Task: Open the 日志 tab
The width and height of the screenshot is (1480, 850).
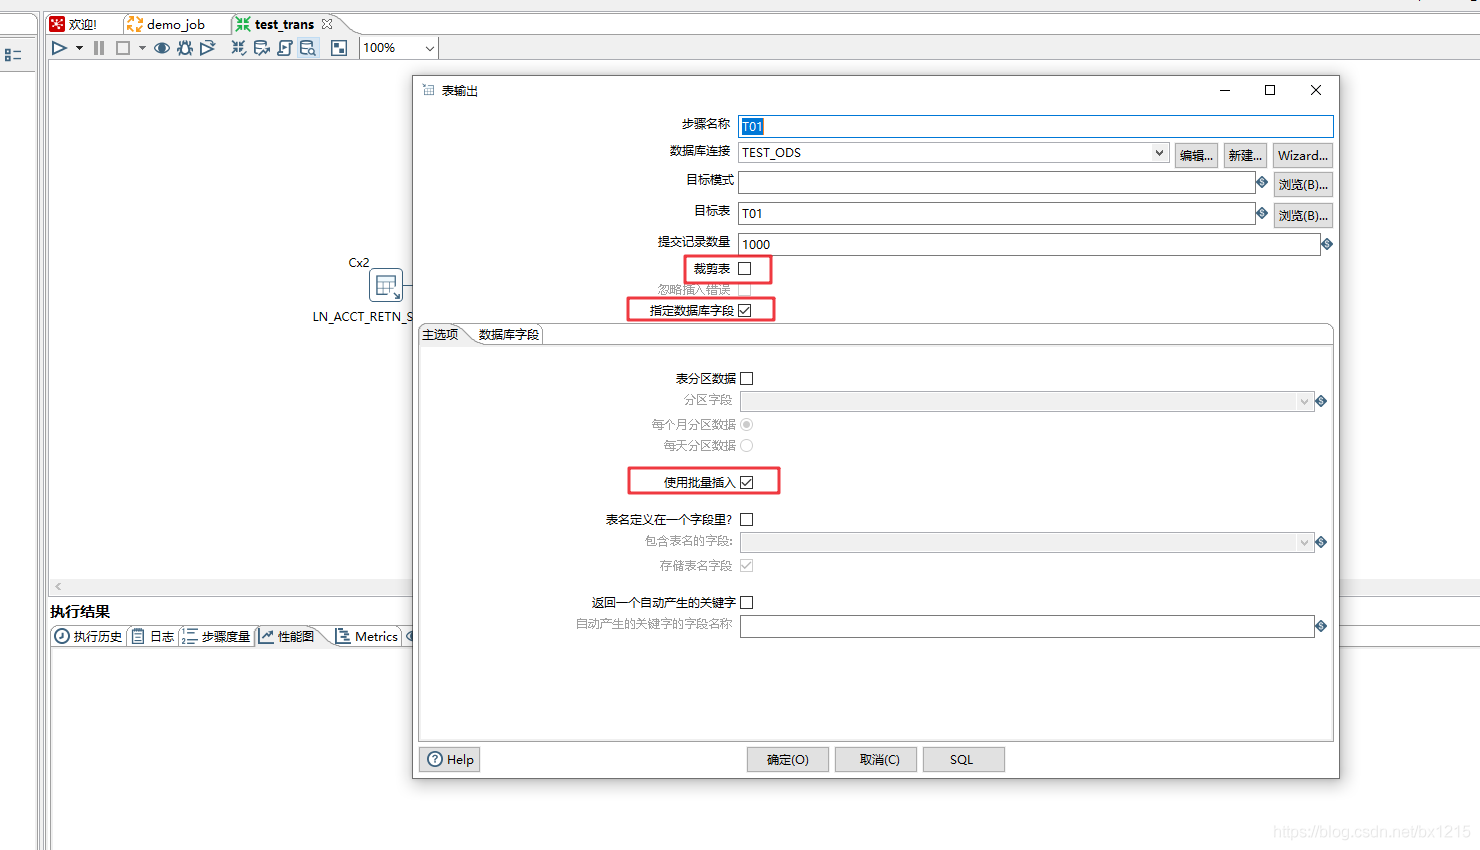Action: (153, 636)
